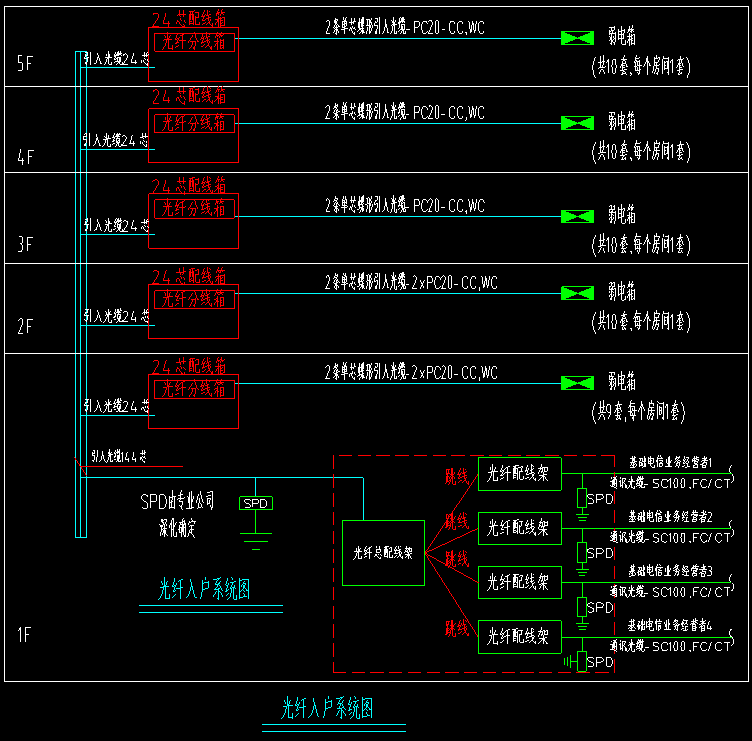Click the (共10套,每个房间1套) note on 2F
752x741 pixels.
pos(641,322)
